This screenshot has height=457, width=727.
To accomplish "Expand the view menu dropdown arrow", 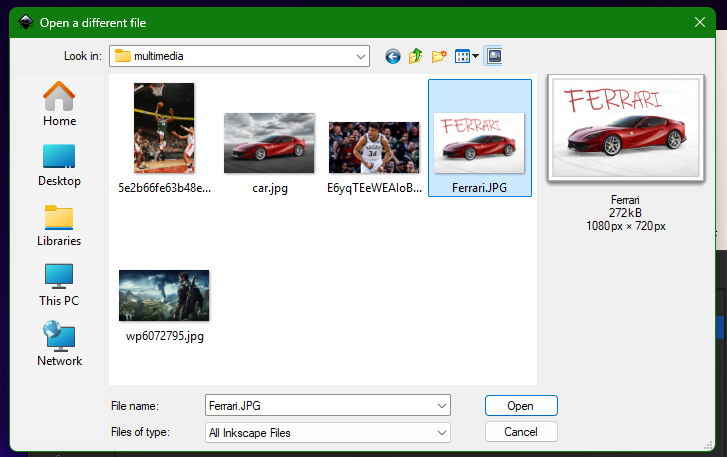I will (475, 57).
